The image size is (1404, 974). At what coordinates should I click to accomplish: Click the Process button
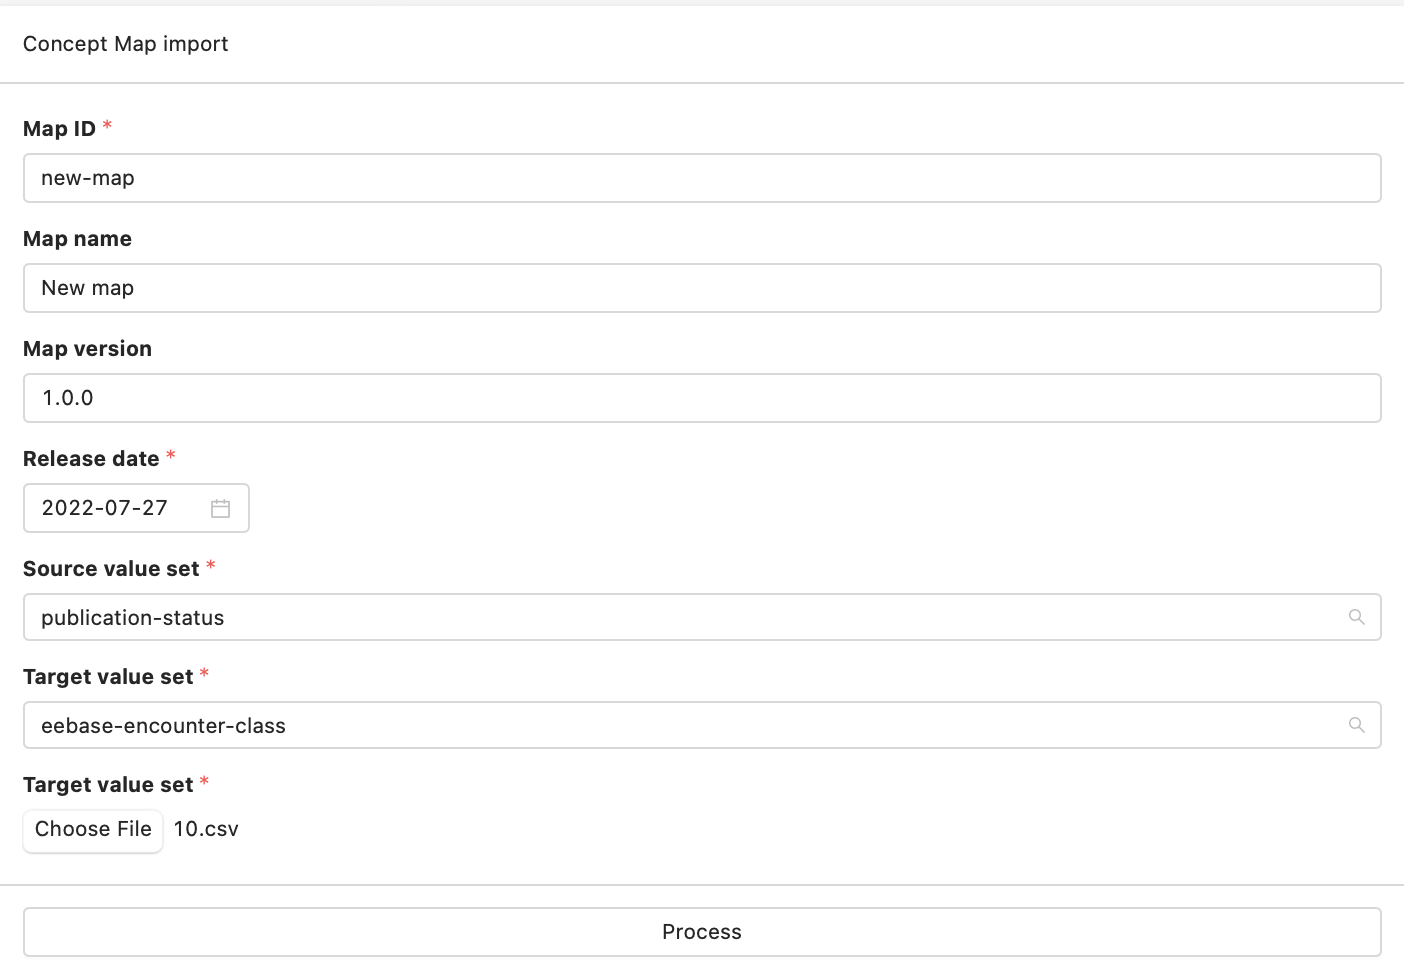702,932
